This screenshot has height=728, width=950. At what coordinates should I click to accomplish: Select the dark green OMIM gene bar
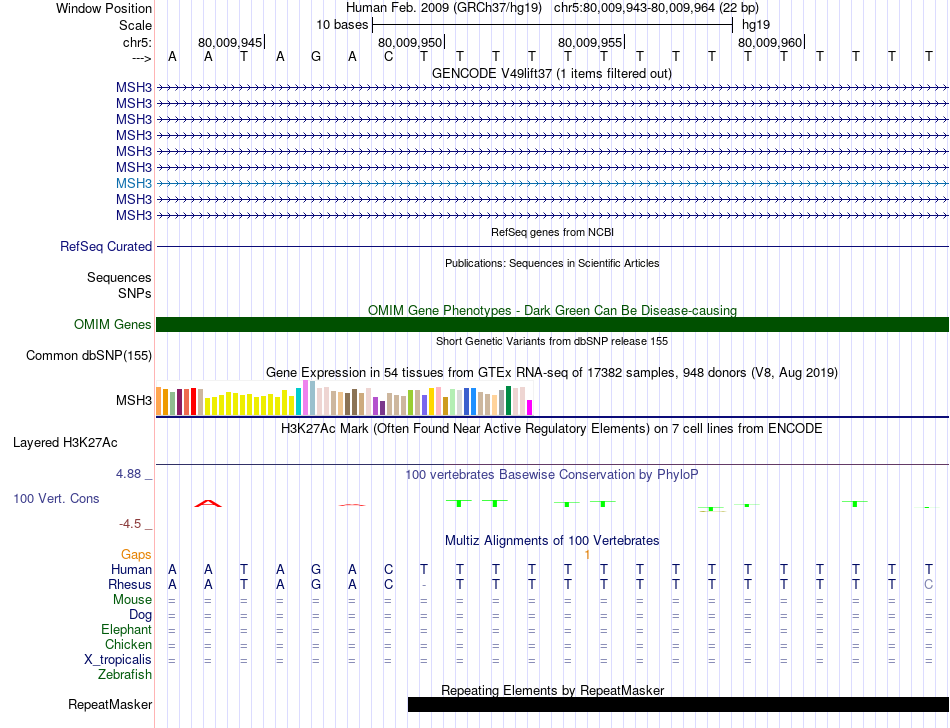552,325
